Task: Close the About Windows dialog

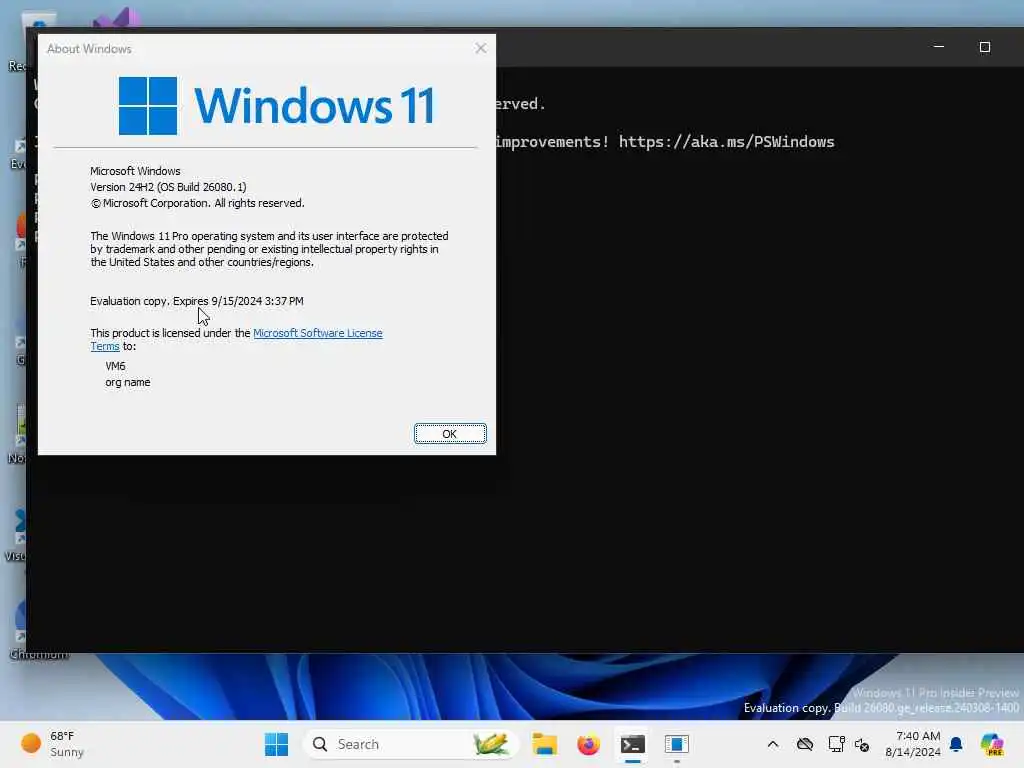Action: pyautogui.click(x=481, y=48)
